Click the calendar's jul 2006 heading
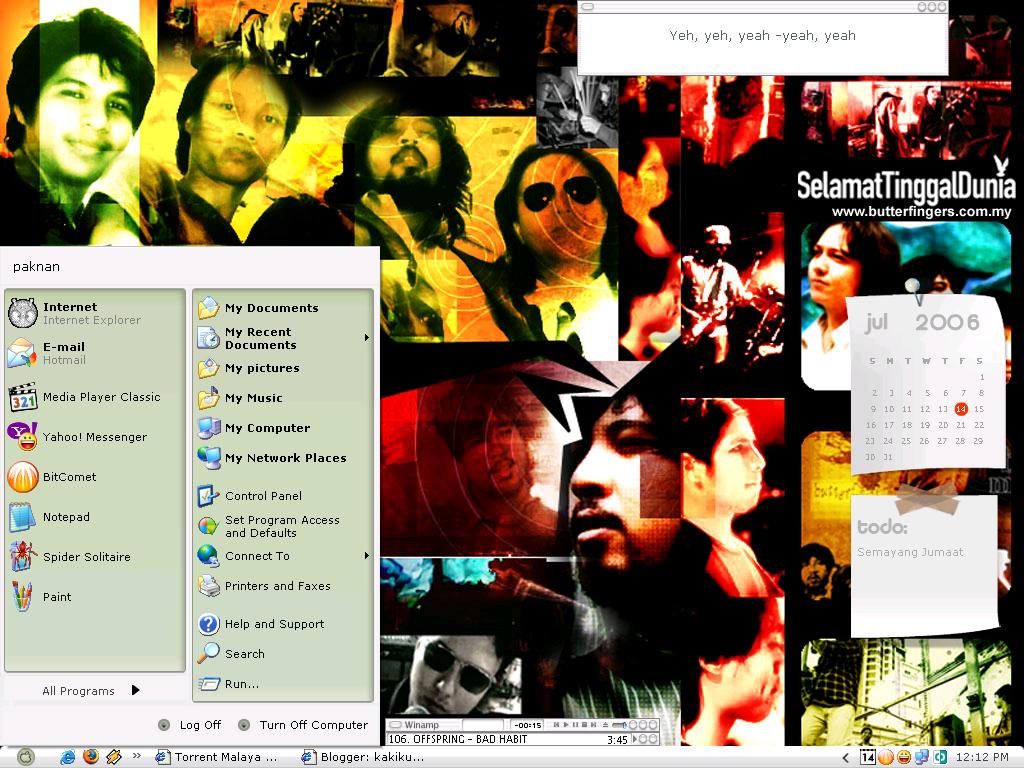 pyautogui.click(x=922, y=322)
